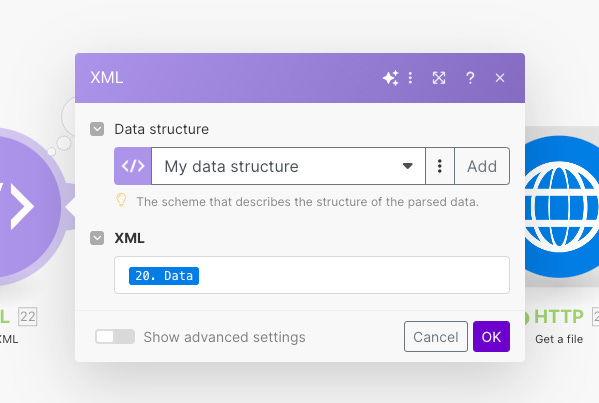Click the purple code tag icon

(133, 166)
